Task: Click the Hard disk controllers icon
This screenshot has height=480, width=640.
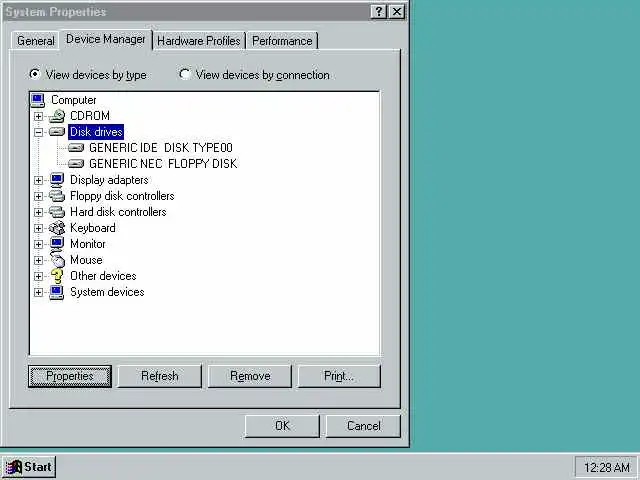Action: [57, 212]
